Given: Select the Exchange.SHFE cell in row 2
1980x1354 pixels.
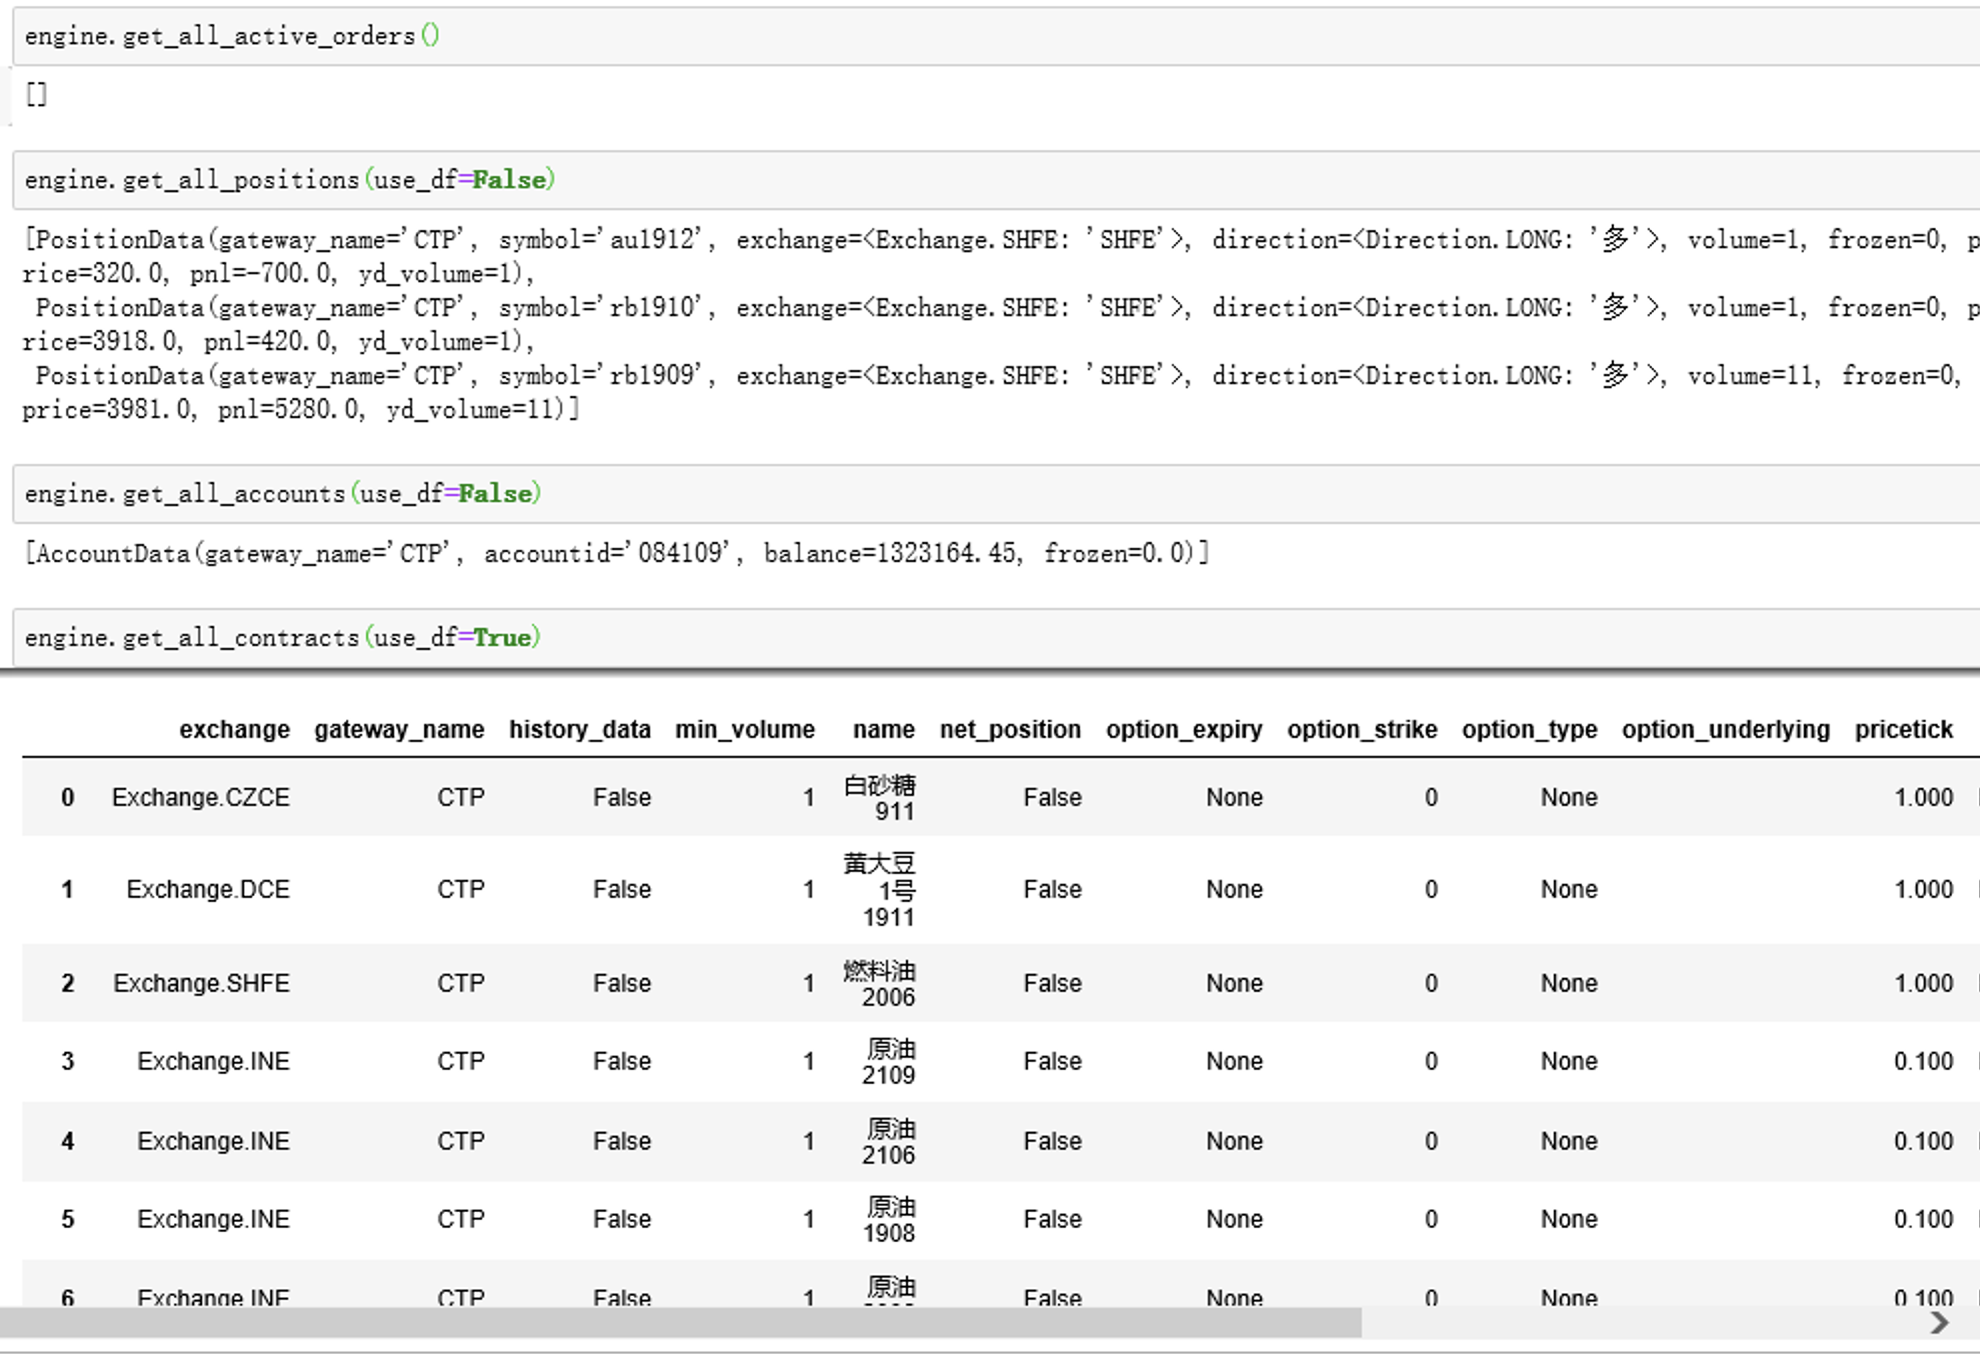Looking at the screenshot, I should 201,983.
